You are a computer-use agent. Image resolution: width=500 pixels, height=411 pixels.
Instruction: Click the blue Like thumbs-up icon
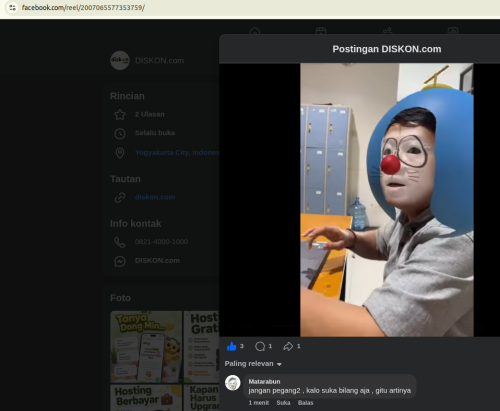pyautogui.click(x=231, y=347)
